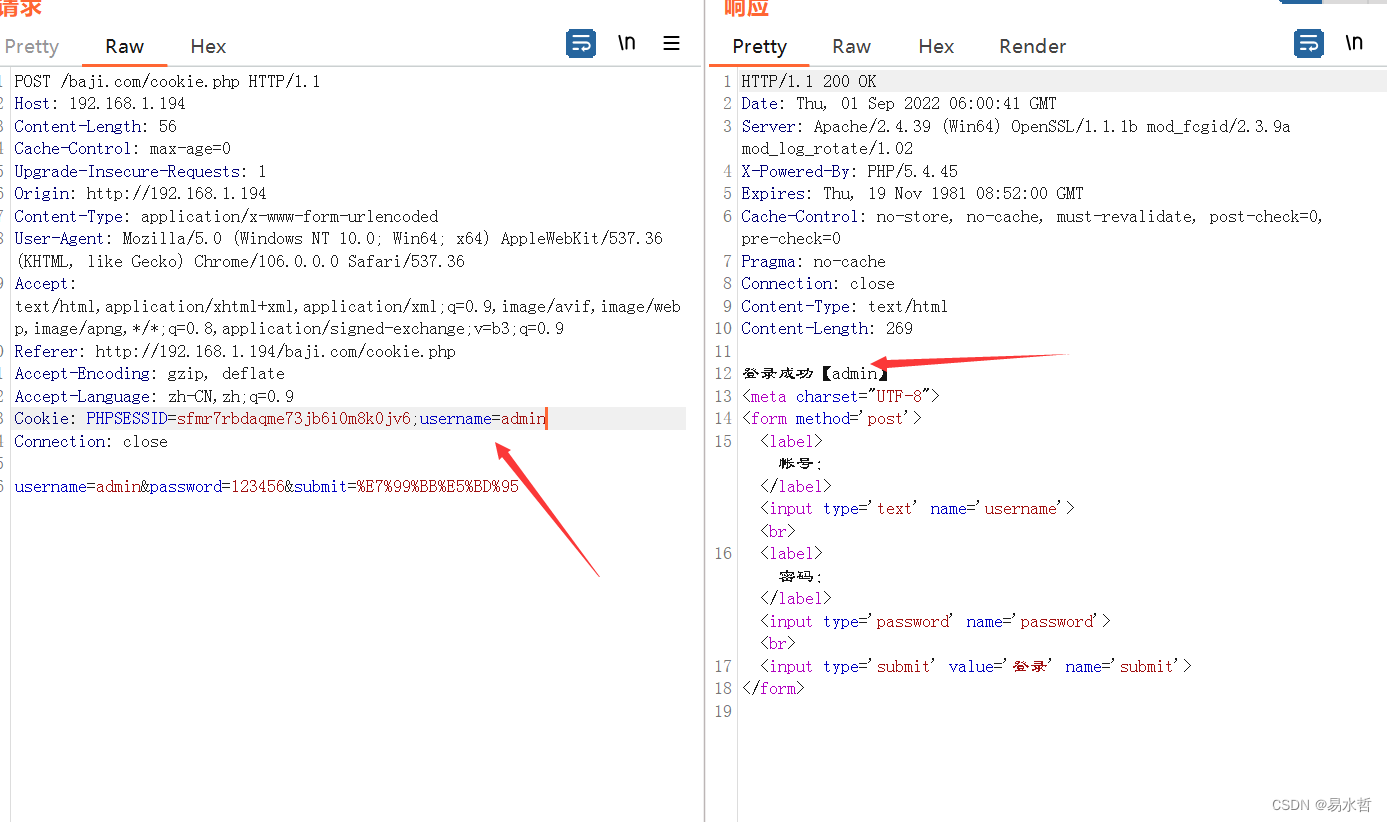Click the Content-Length: 56 header line

coord(95,126)
